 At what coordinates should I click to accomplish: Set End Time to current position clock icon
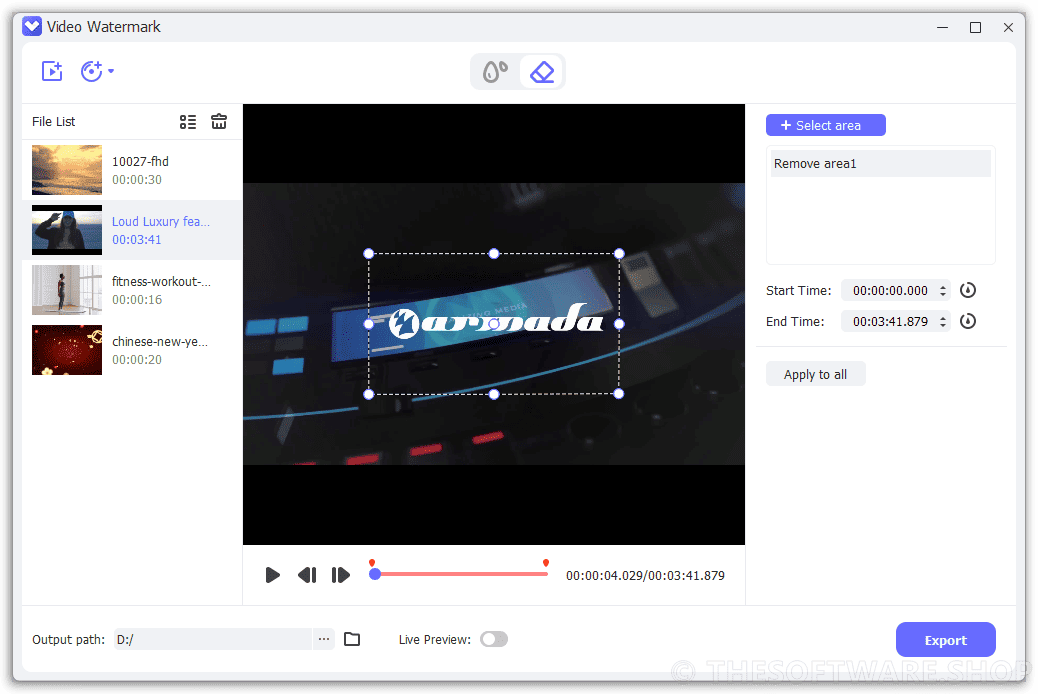[968, 321]
